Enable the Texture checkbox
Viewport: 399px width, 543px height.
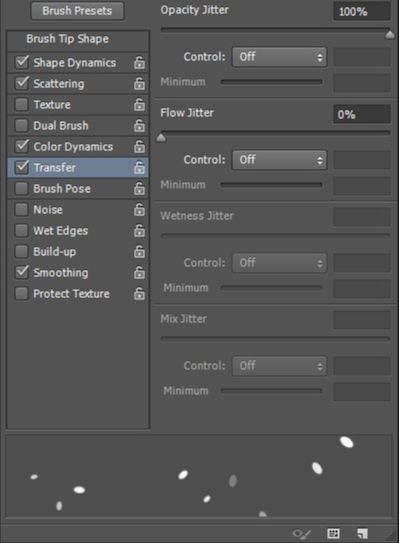pos(21,105)
